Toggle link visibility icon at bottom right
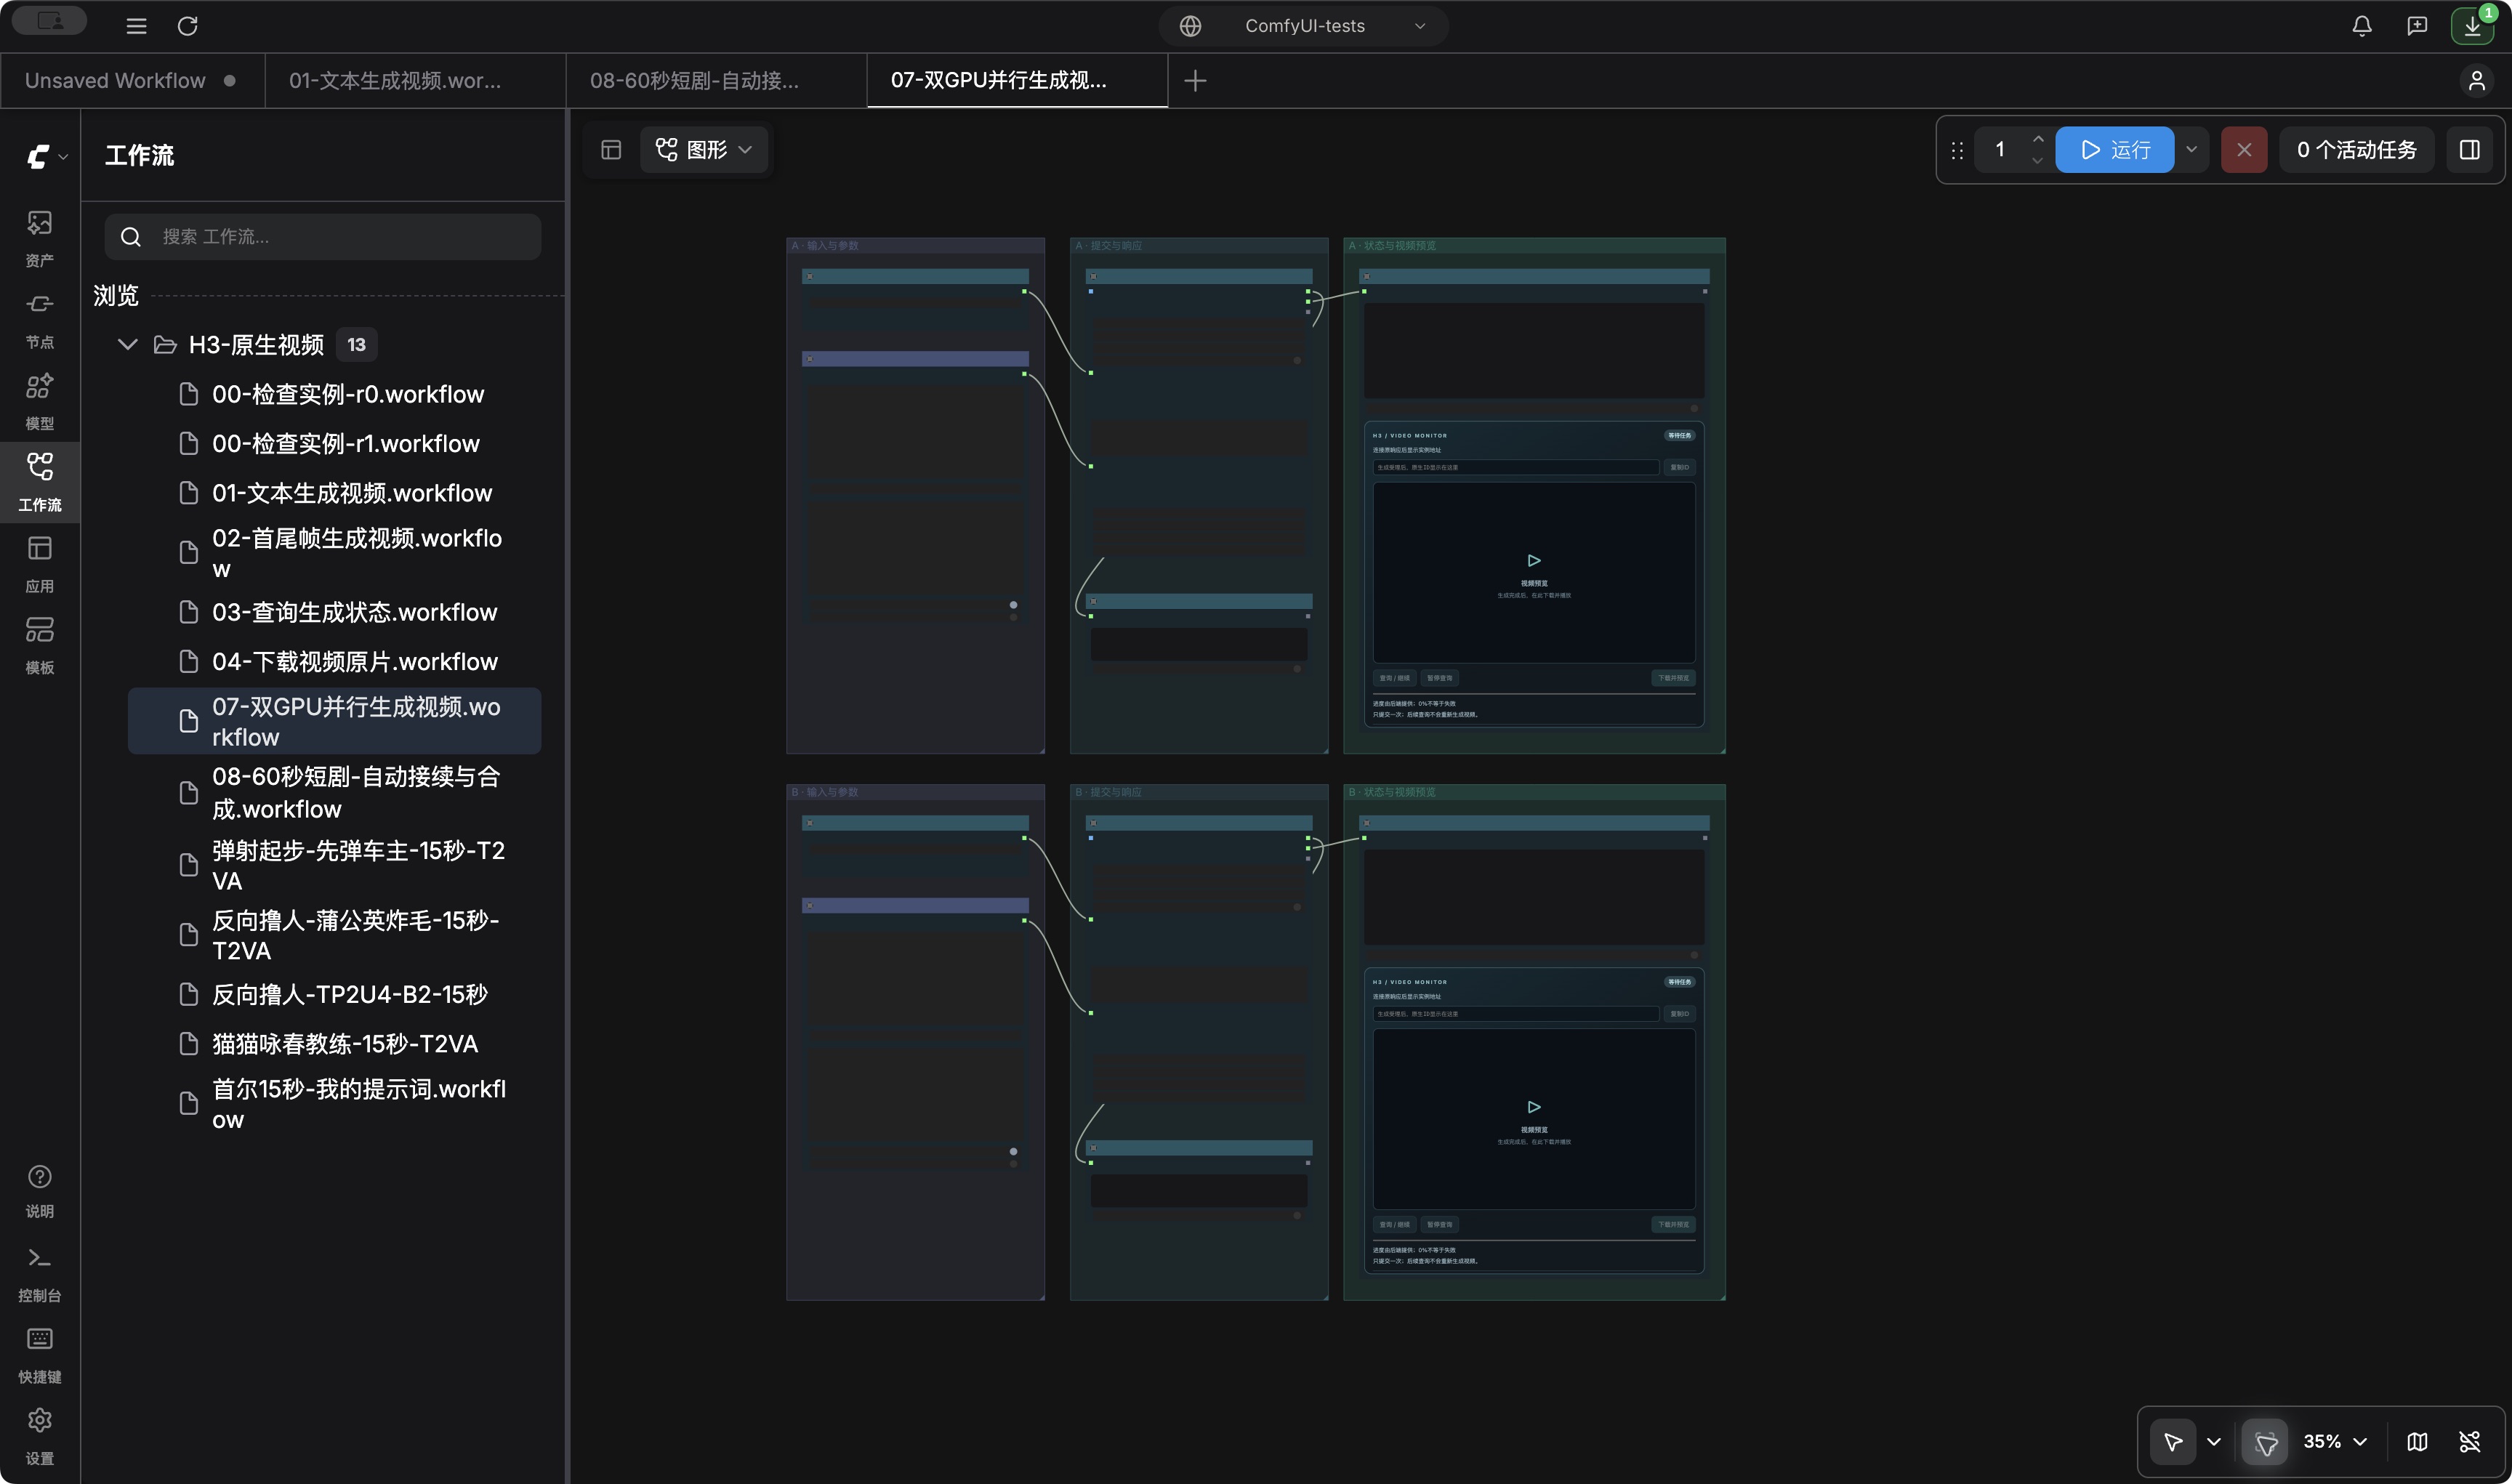This screenshot has width=2512, height=1484. [x=2469, y=1441]
